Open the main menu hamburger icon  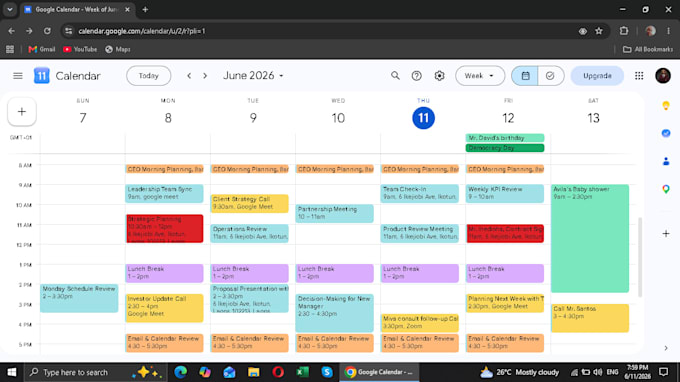[x=18, y=76]
